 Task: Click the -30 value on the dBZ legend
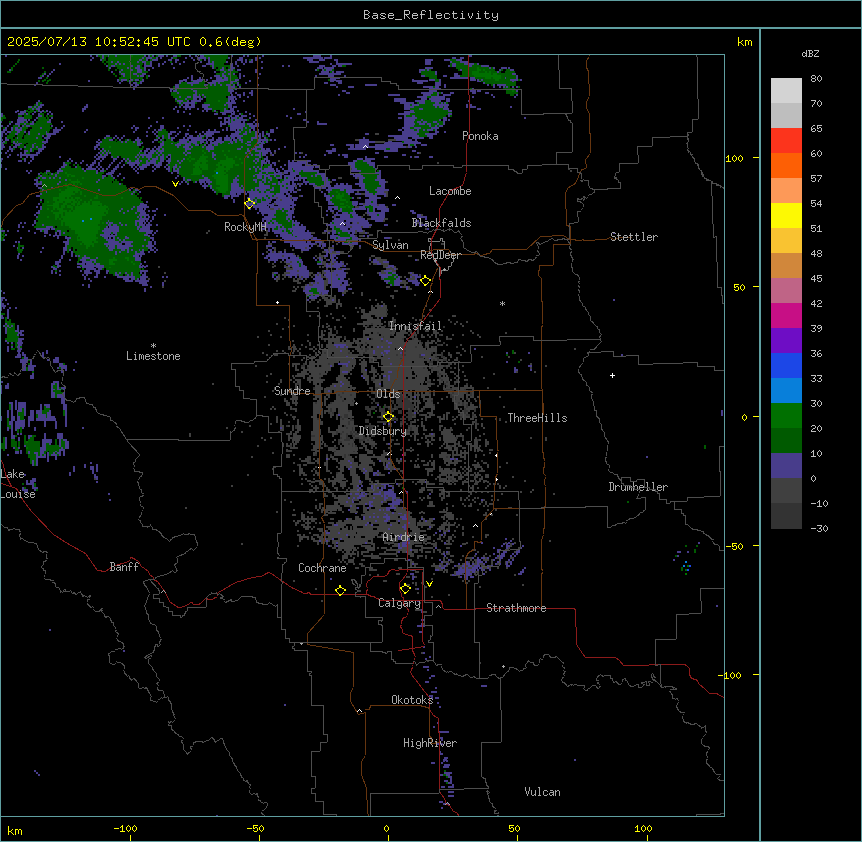pyautogui.click(x=819, y=529)
